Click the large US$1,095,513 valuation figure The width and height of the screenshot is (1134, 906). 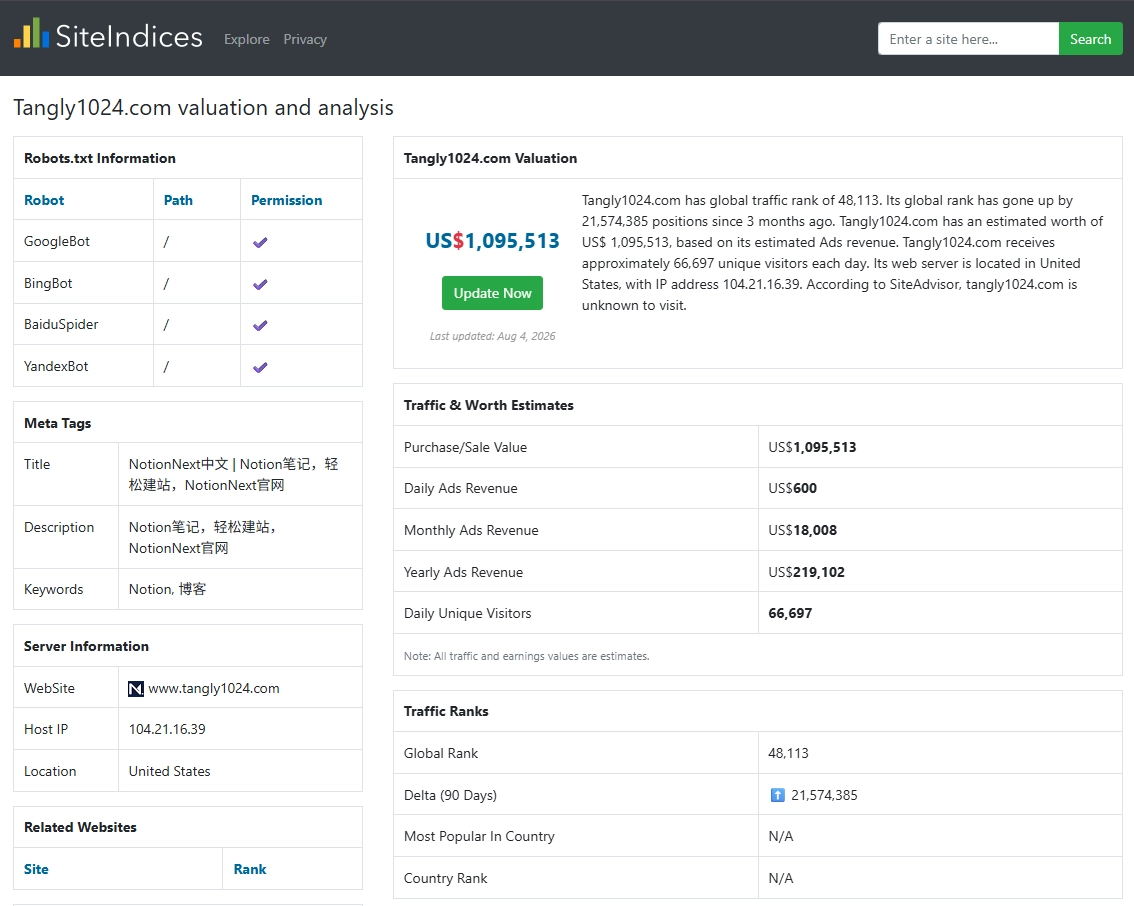click(493, 241)
